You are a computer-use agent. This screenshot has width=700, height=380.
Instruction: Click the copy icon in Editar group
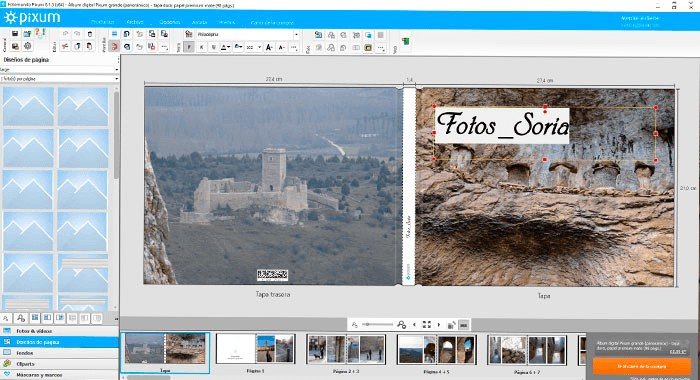point(78,46)
